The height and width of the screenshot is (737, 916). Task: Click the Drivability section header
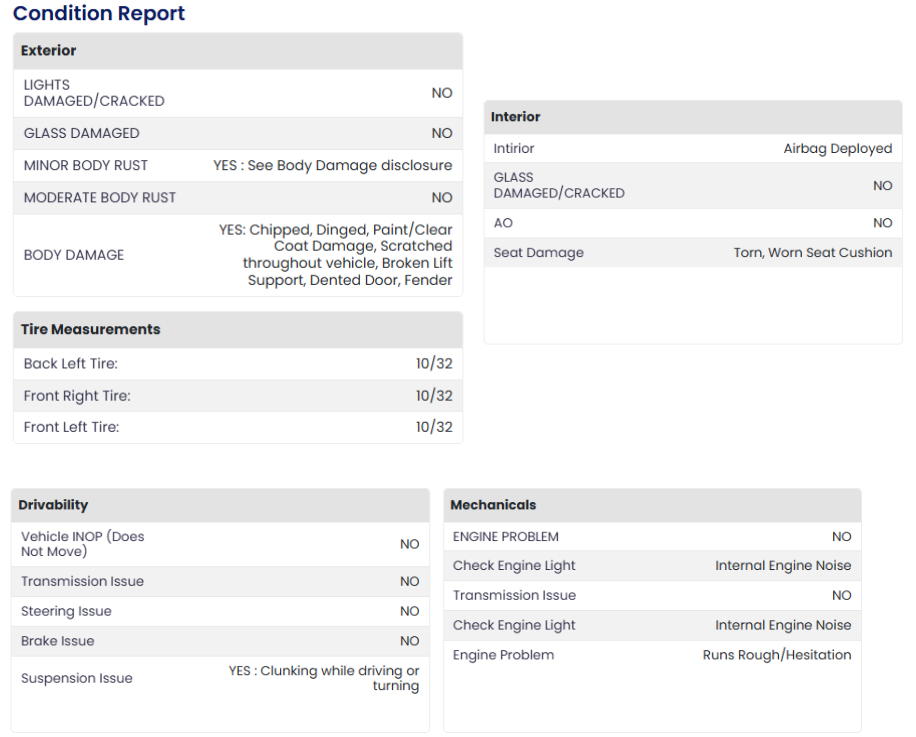click(53, 505)
